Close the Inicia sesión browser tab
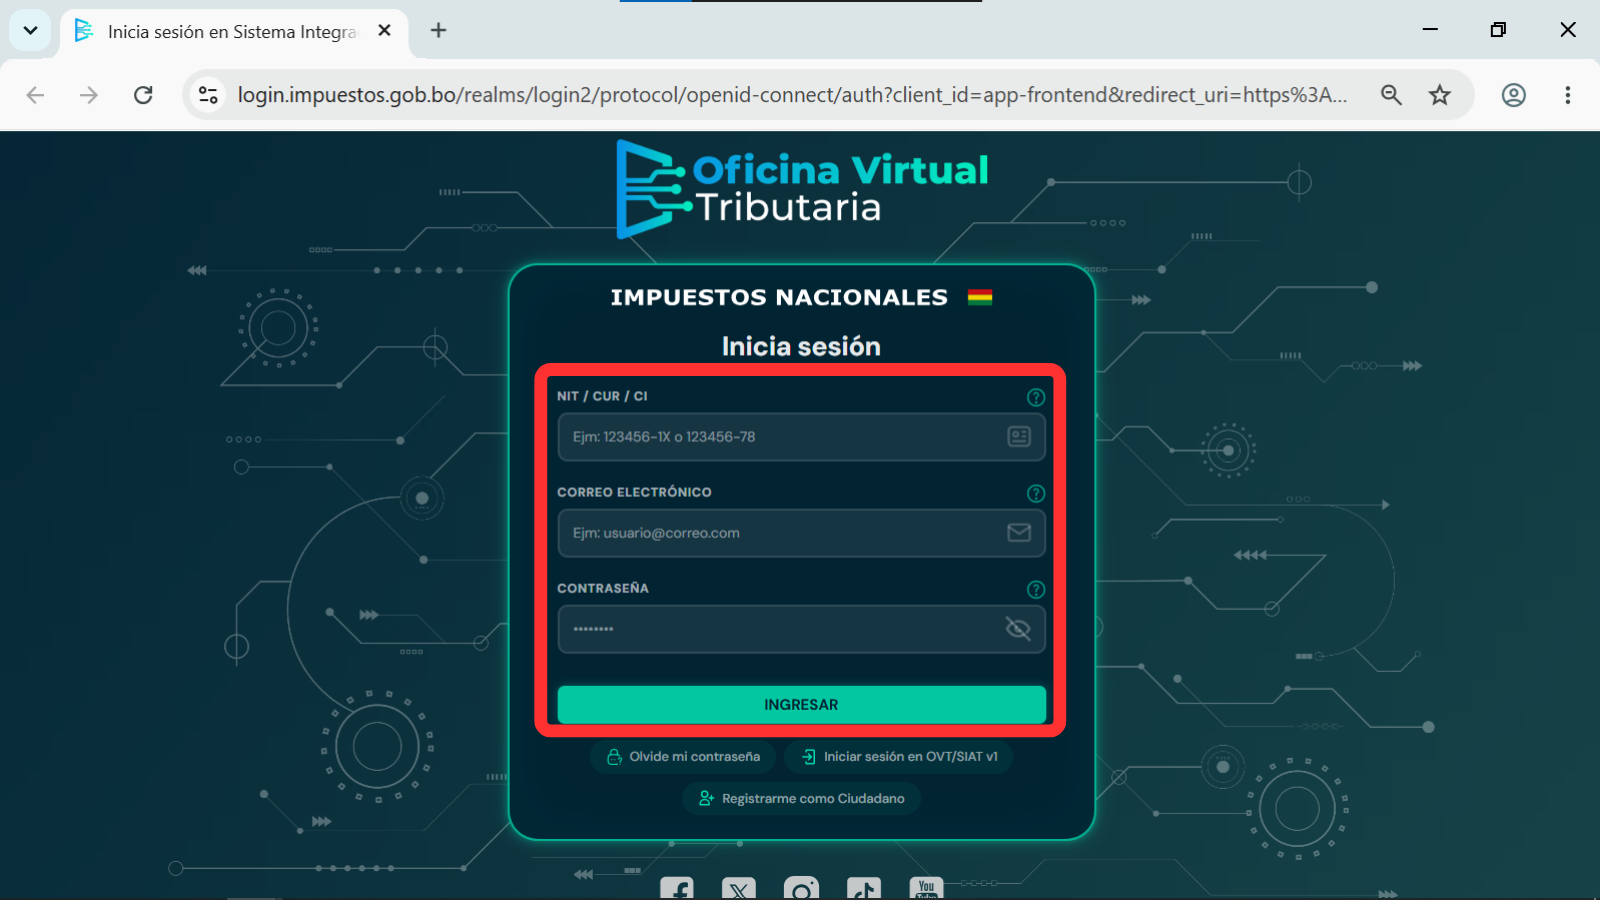This screenshot has width=1600, height=900. click(384, 31)
